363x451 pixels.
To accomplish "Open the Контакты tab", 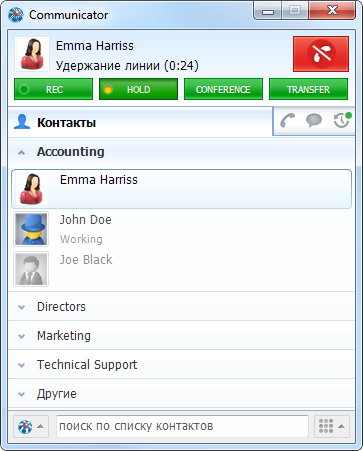I will coord(140,122).
